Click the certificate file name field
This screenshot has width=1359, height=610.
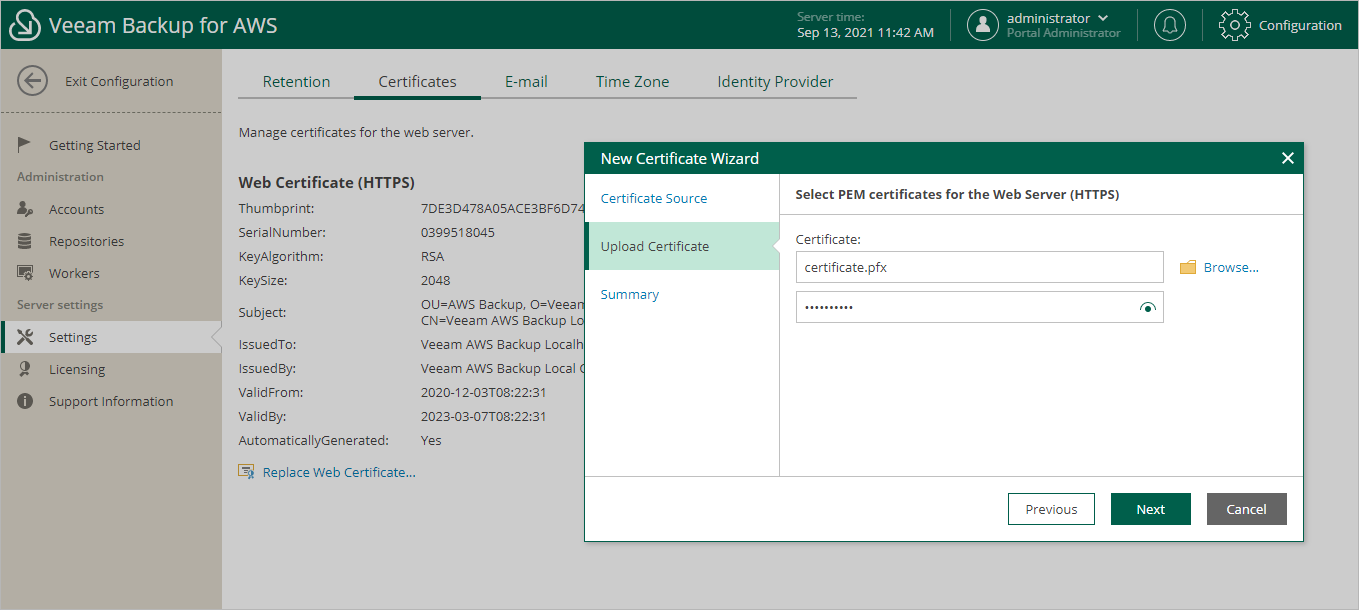coord(979,267)
